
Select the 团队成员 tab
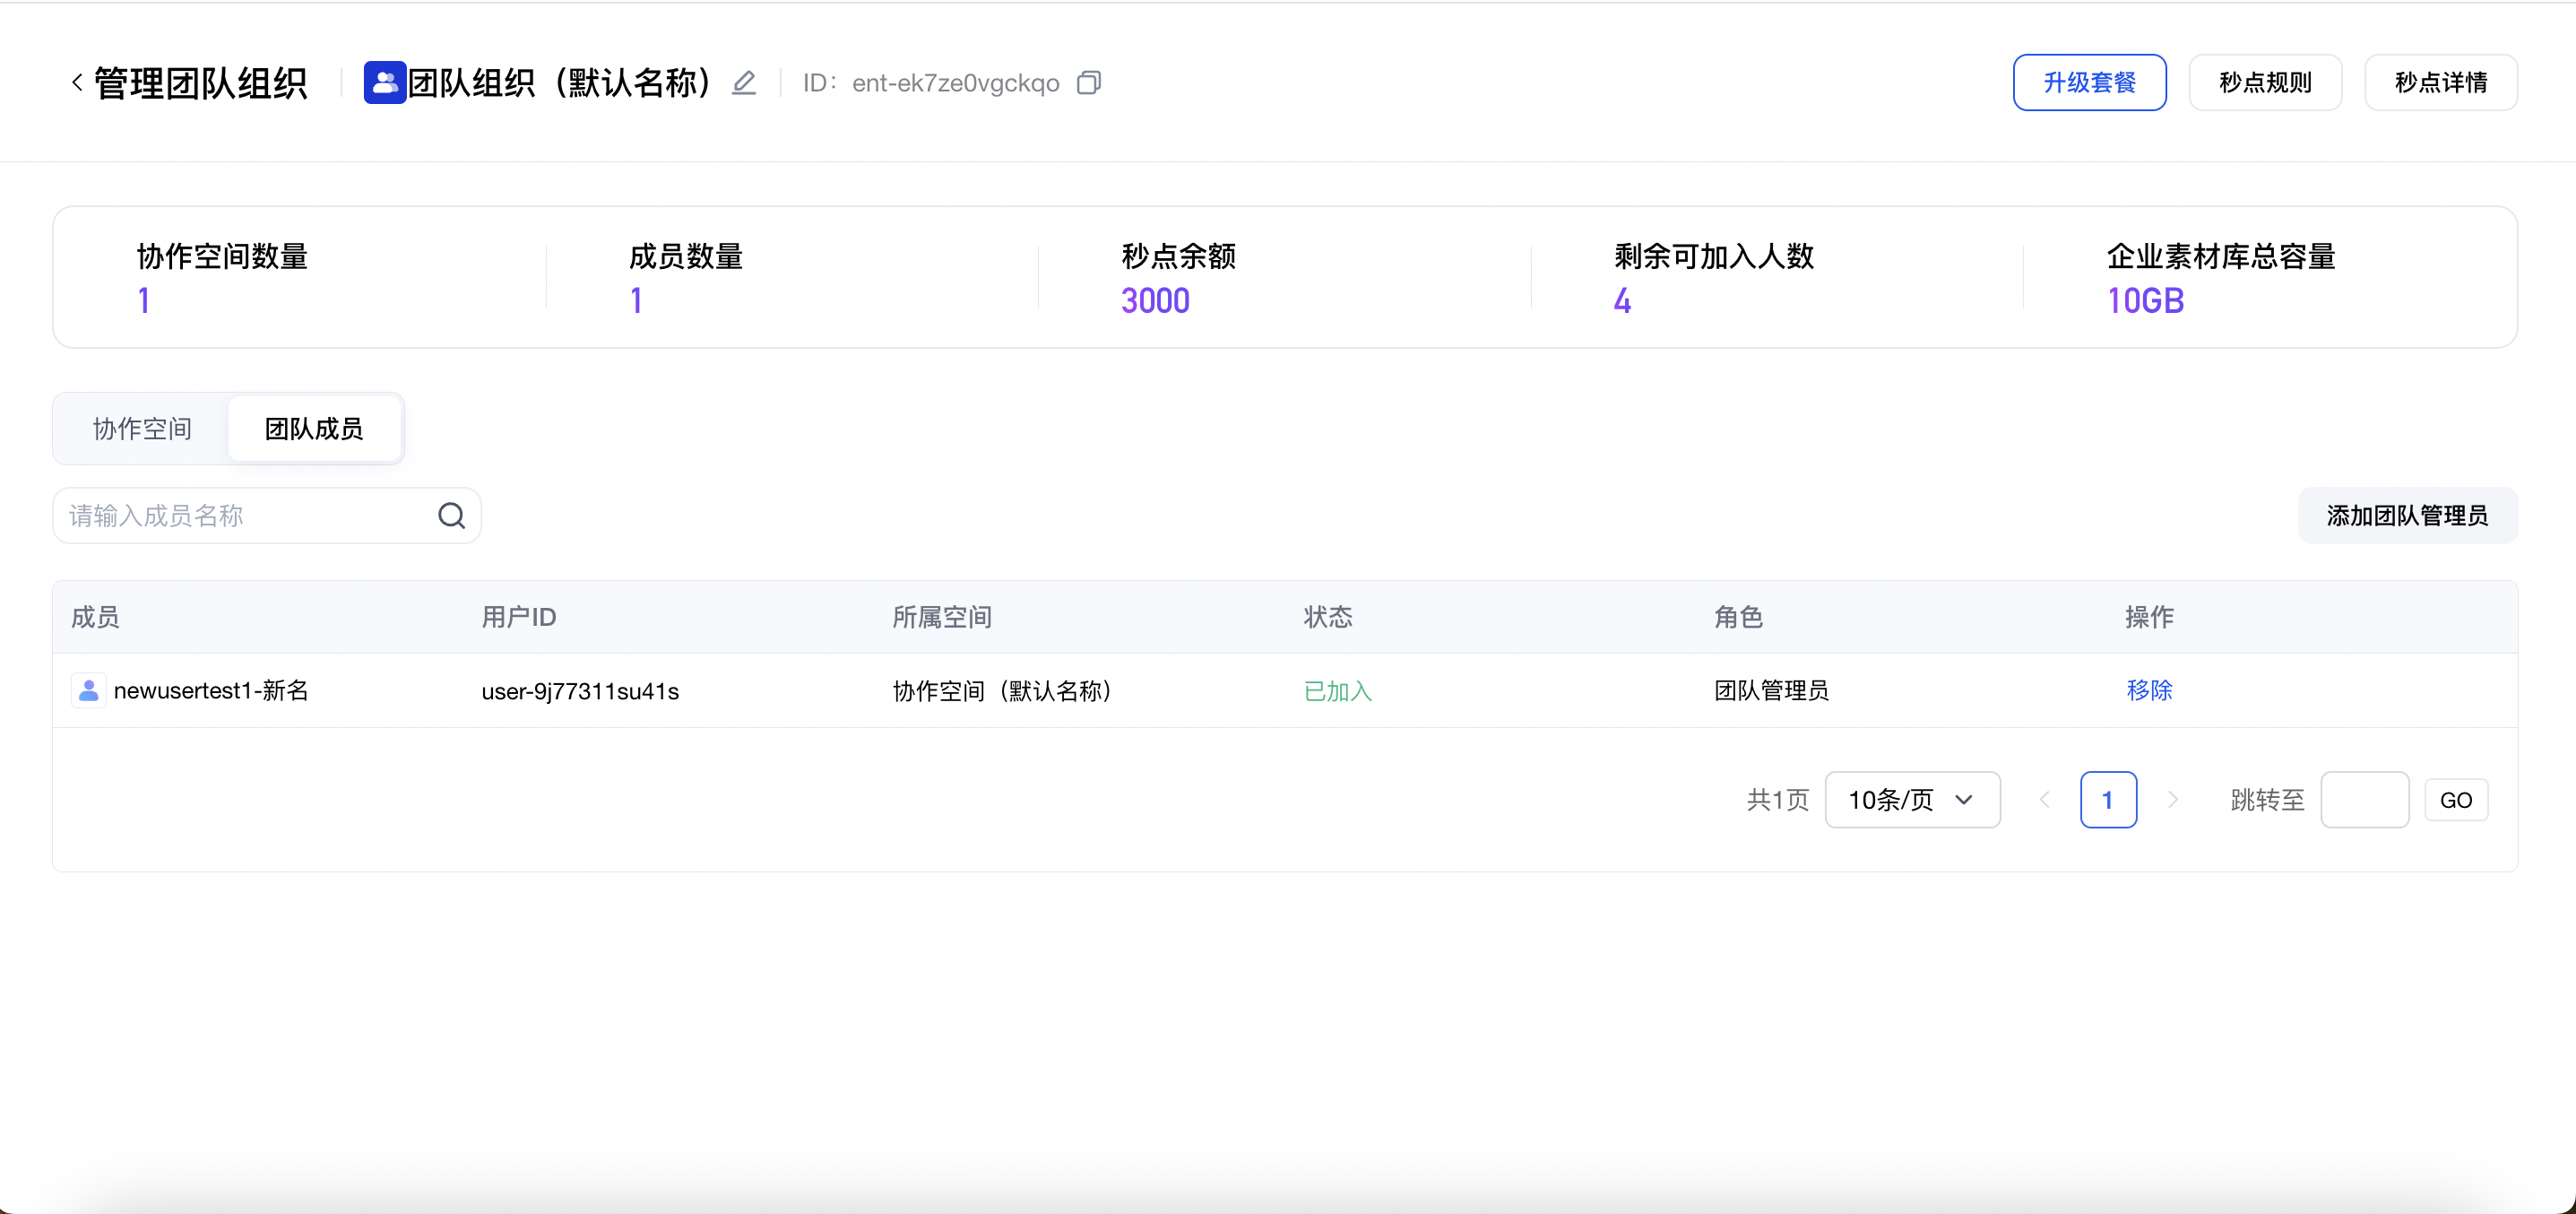click(x=314, y=429)
